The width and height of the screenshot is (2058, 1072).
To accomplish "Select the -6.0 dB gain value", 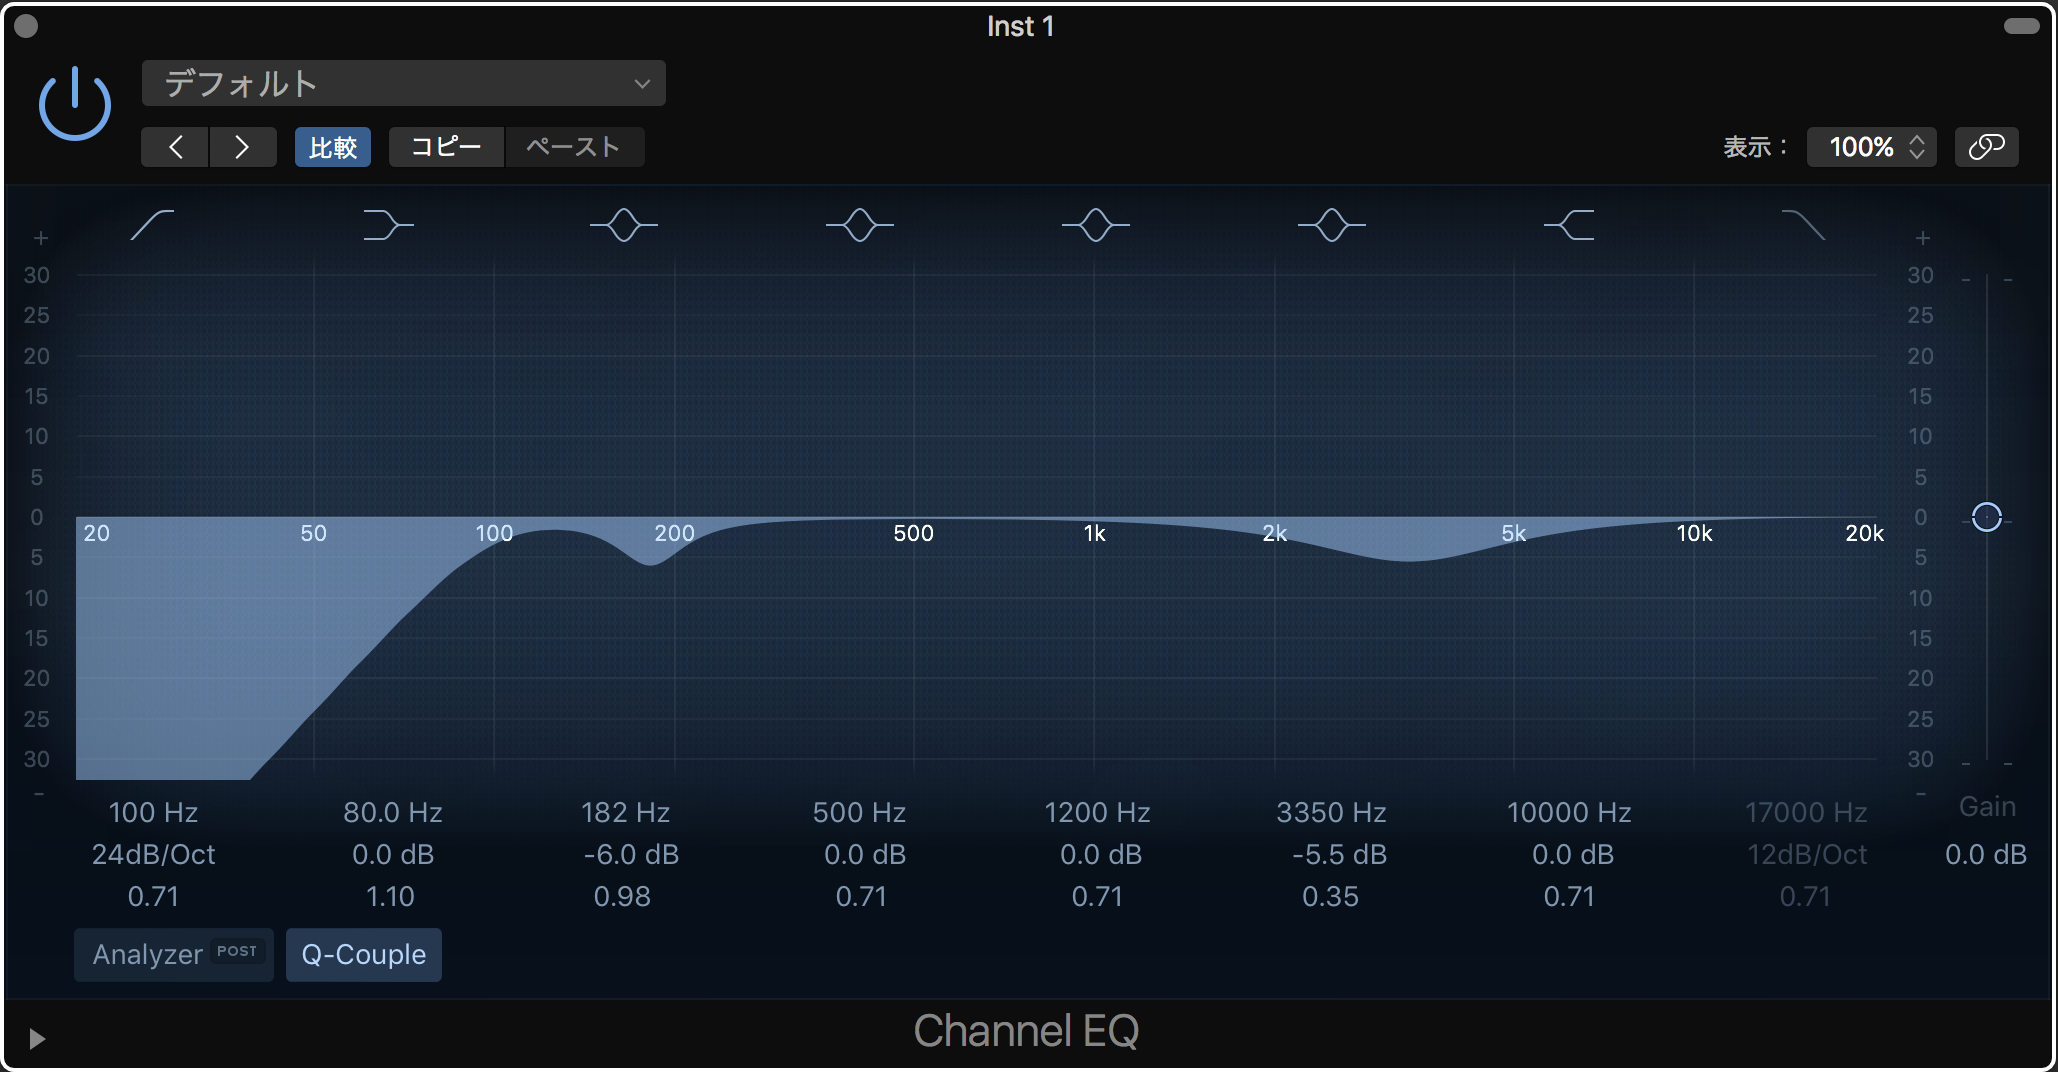I will click(x=631, y=854).
